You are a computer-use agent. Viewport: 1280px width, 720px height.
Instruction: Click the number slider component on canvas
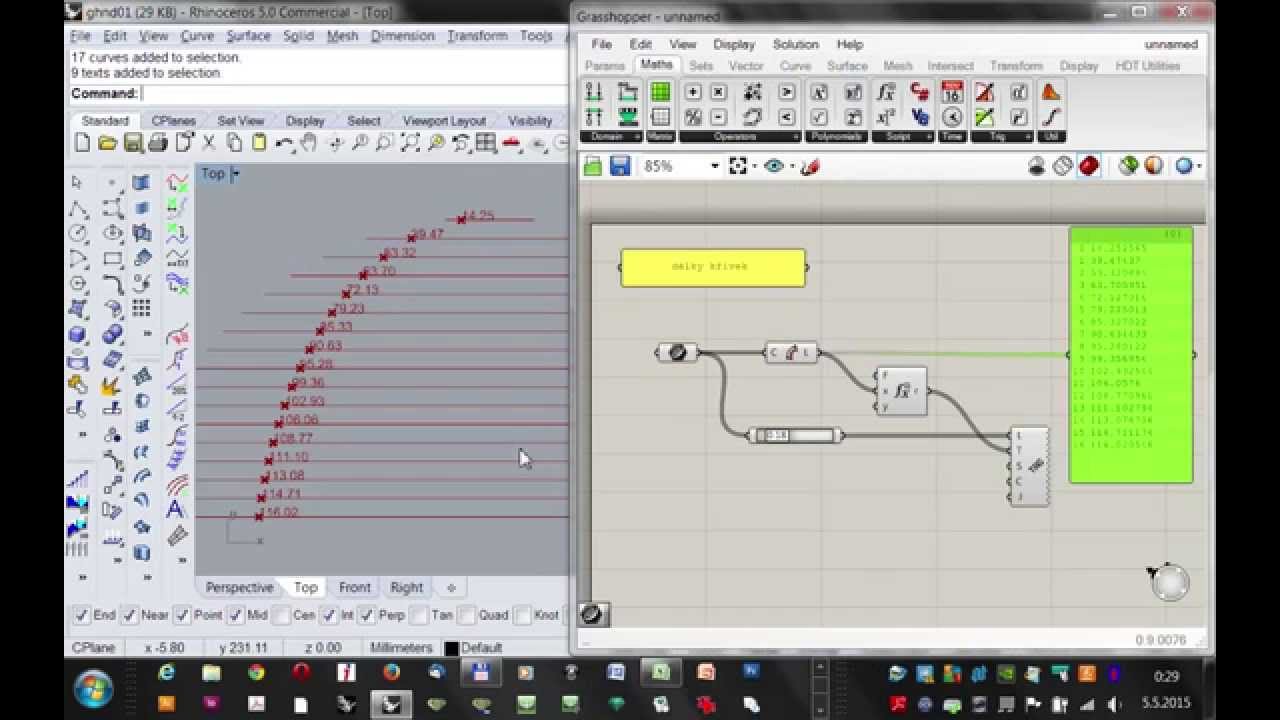click(x=797, y=435)
